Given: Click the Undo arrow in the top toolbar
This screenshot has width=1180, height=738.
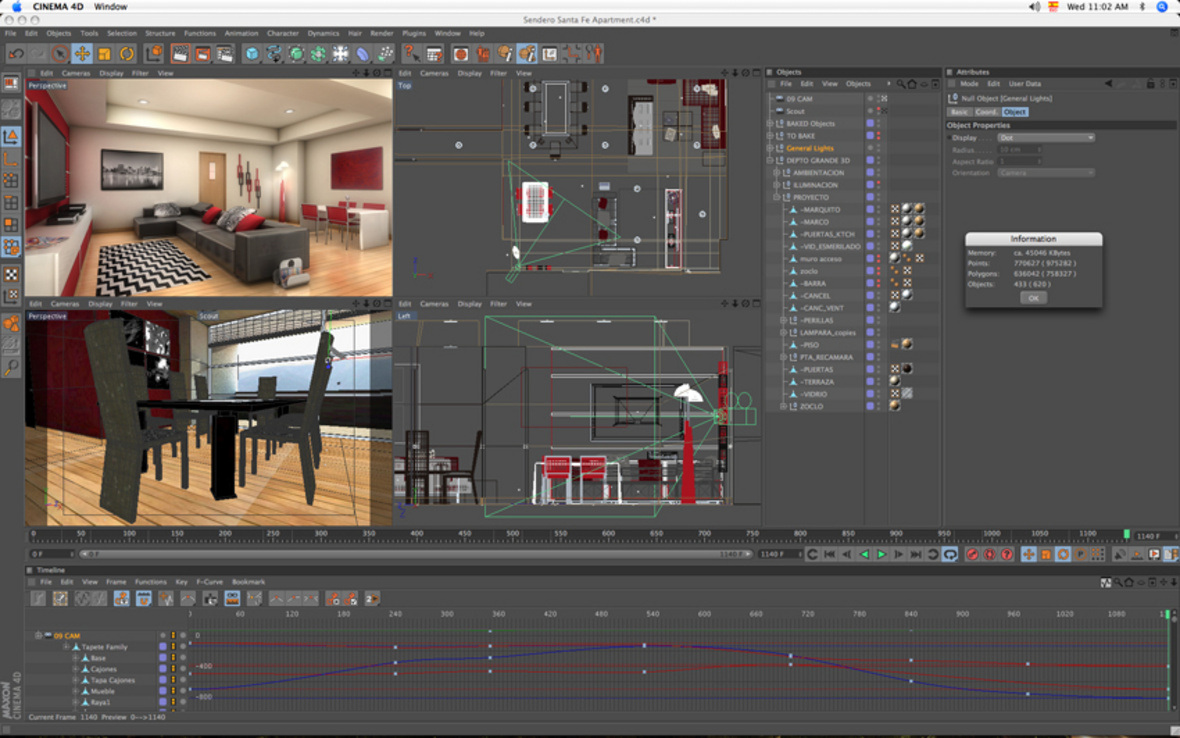Looking at the screenshot, I should [x=15, y=54].
